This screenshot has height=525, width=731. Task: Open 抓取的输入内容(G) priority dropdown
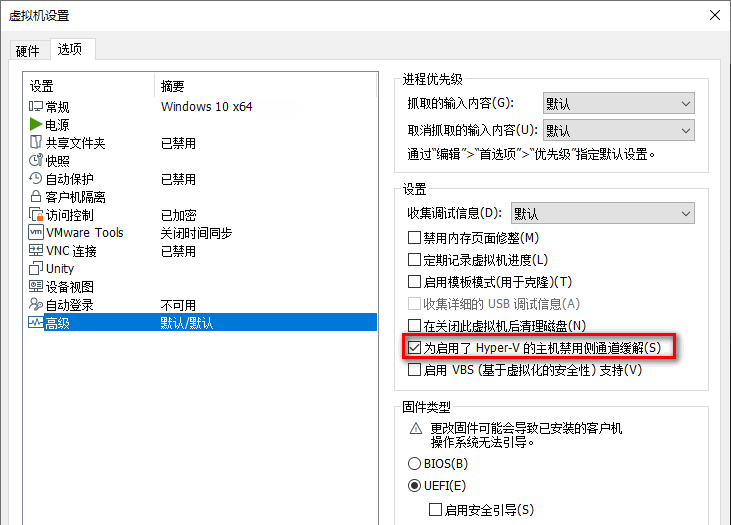[619, 103]
